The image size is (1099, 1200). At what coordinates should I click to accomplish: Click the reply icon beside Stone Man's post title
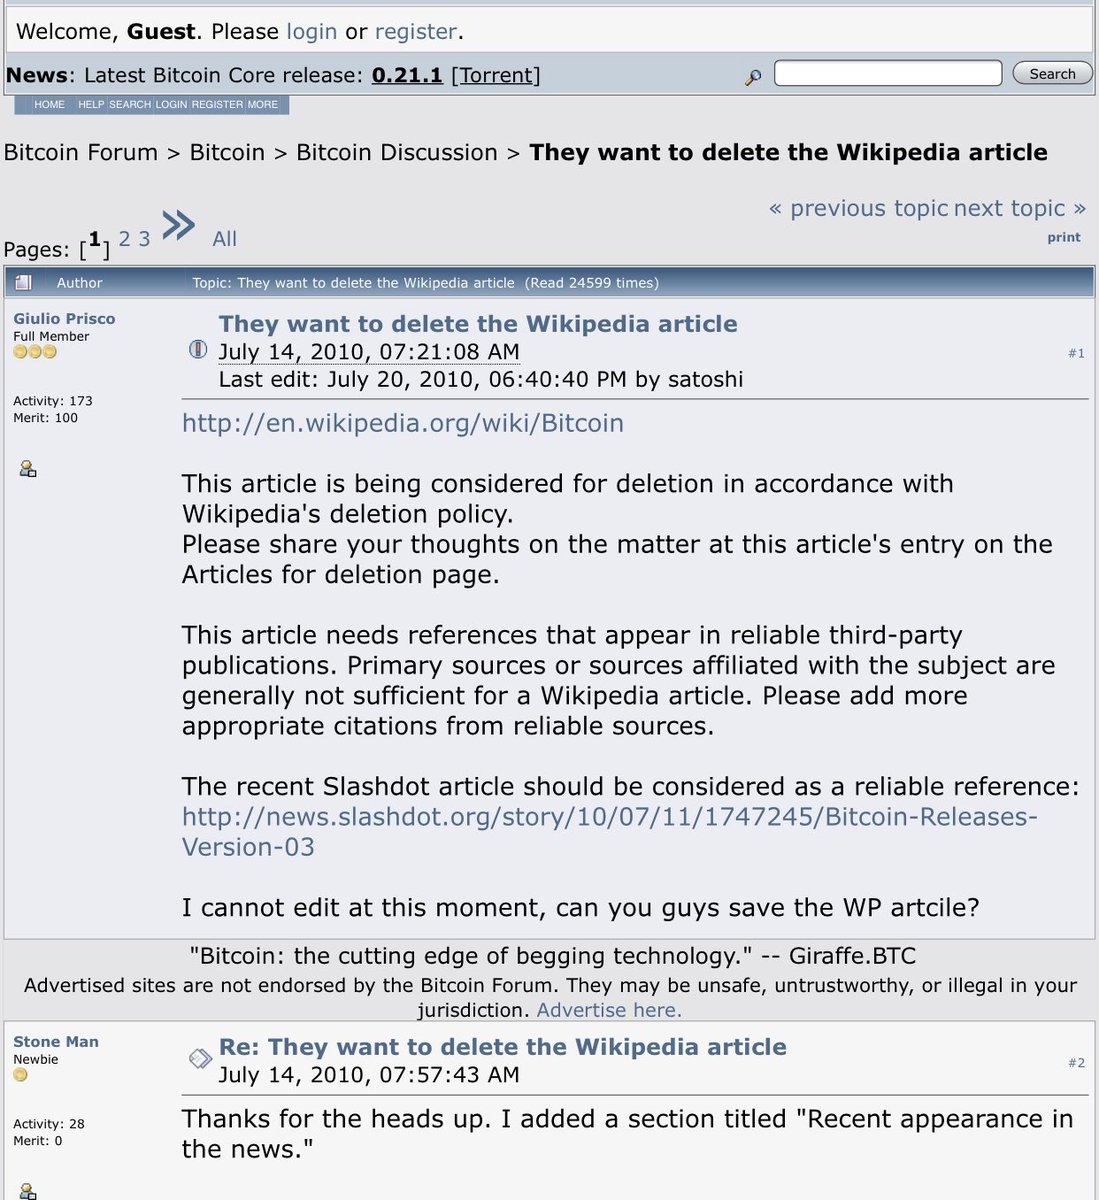[x=200, y=1058]
